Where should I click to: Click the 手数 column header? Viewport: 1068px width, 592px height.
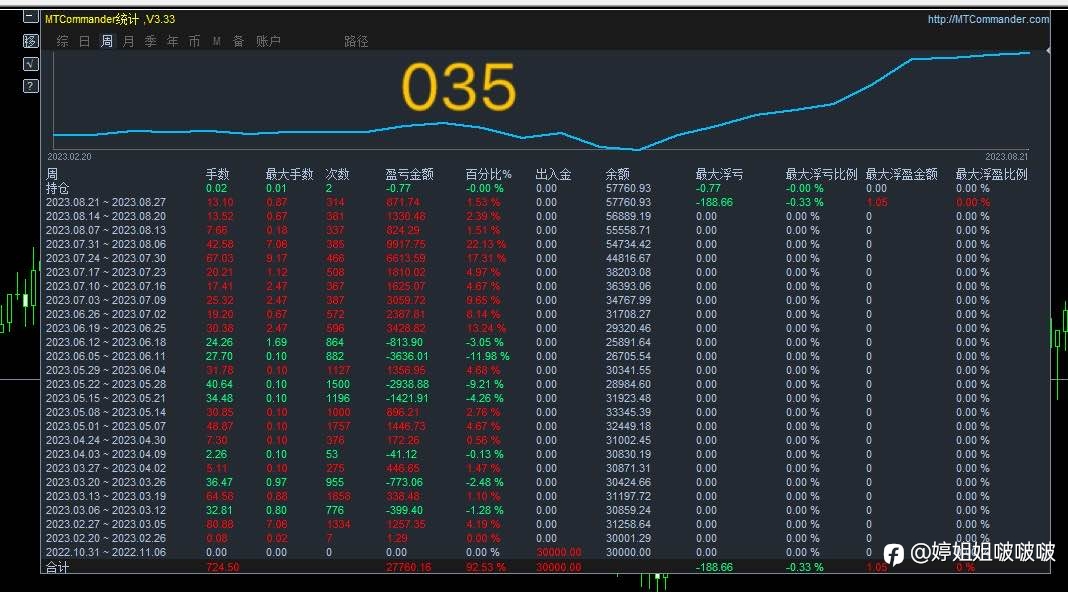click(x=218, y=174)
